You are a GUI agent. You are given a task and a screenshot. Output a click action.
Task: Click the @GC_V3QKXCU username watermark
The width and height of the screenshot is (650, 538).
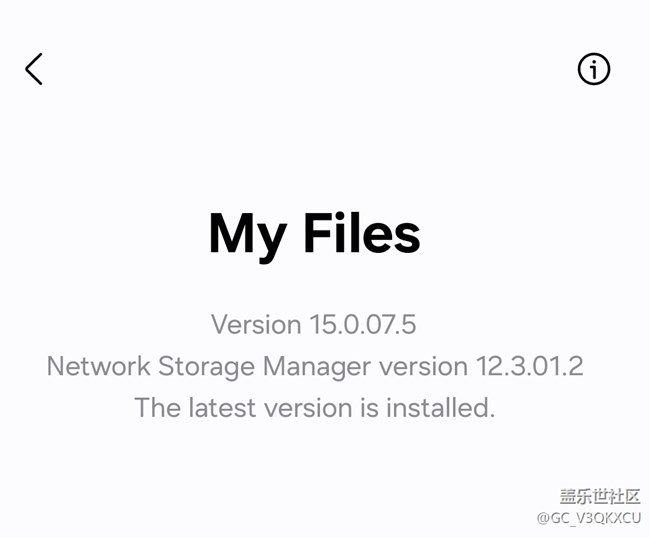pyautogui.click(x=589, y=518)
